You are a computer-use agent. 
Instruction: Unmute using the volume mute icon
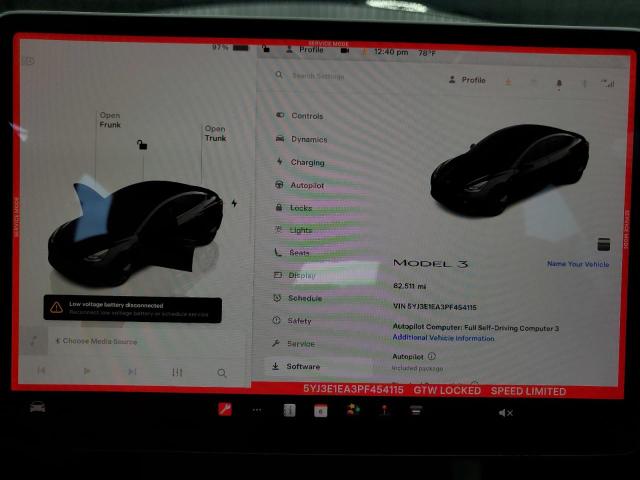point(505,413)
